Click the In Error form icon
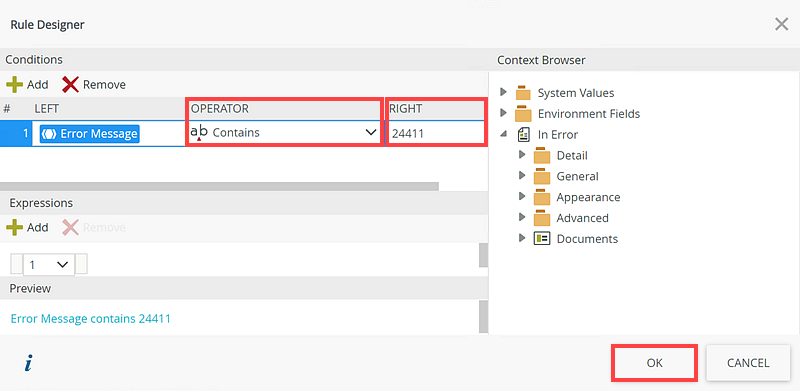The height and width of the screenshot is (391, 800). tap(523, 135)
